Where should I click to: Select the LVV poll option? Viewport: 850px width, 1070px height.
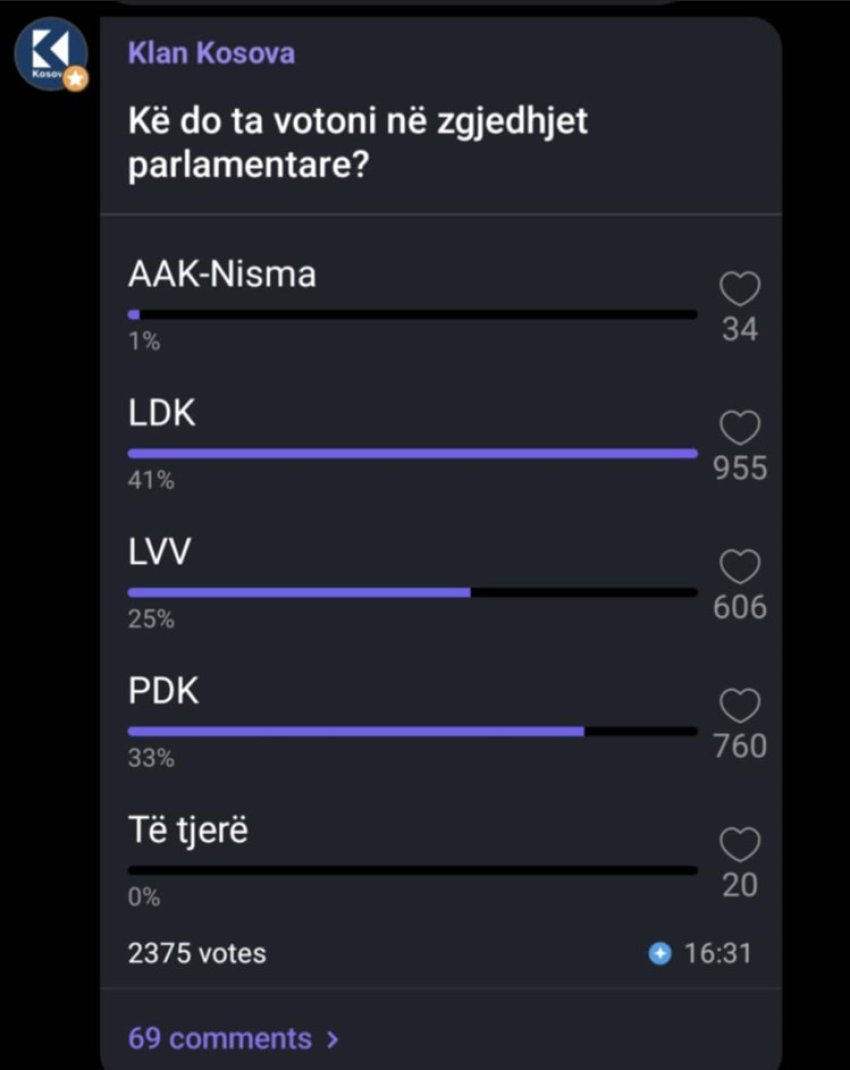(159, 552)
